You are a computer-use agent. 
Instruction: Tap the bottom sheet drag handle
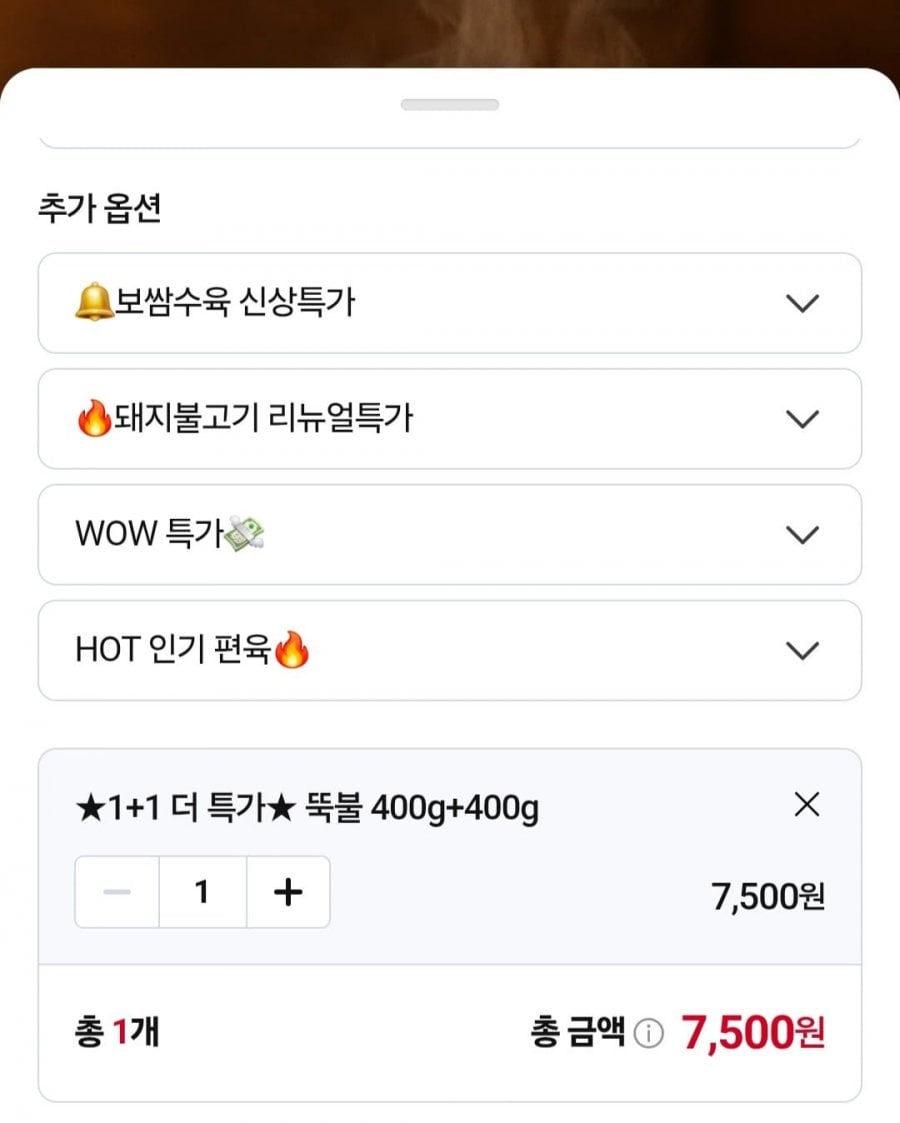pos(450,105)
